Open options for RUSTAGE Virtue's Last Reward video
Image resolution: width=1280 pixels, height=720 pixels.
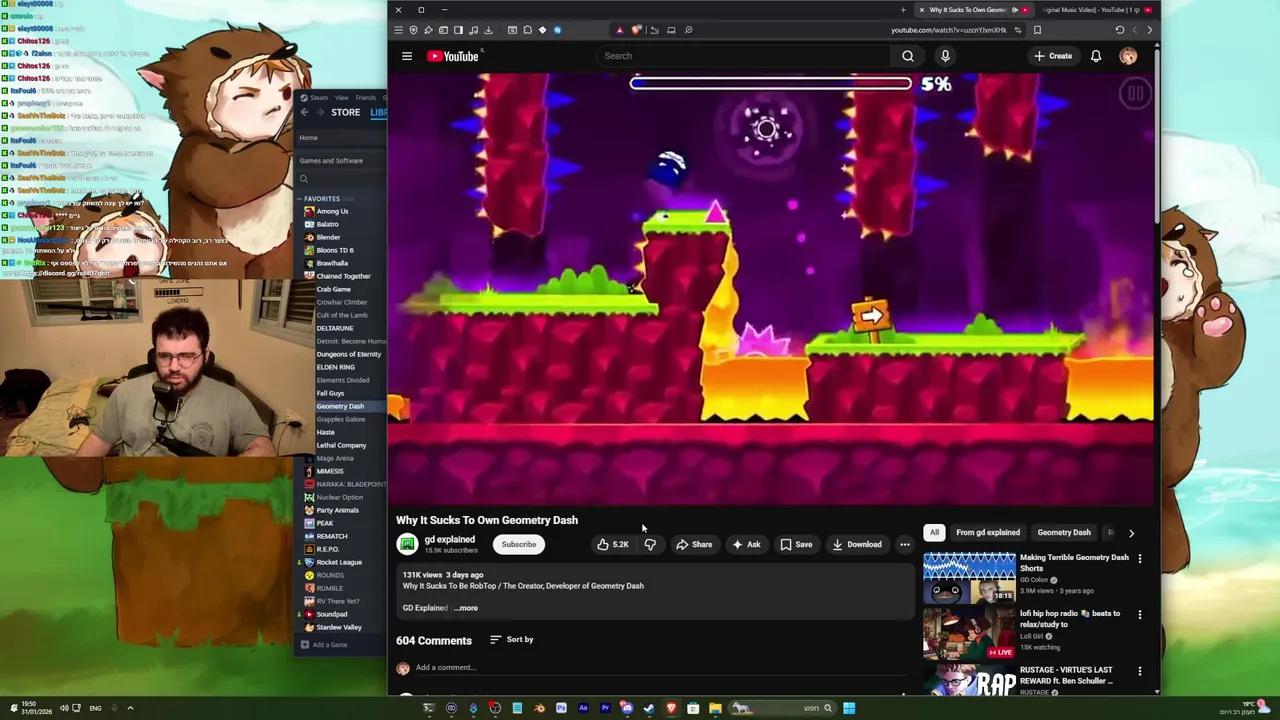[x=1139, y=670]
